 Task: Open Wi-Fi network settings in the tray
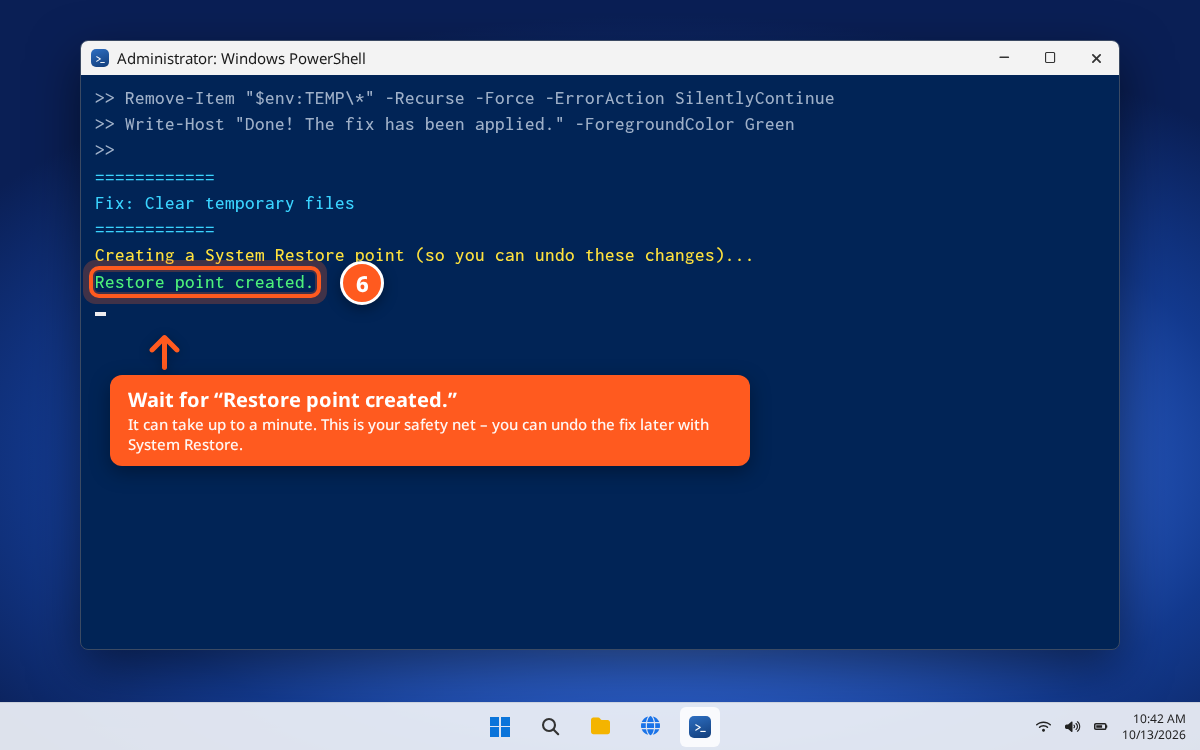[x=1043, y=727]
